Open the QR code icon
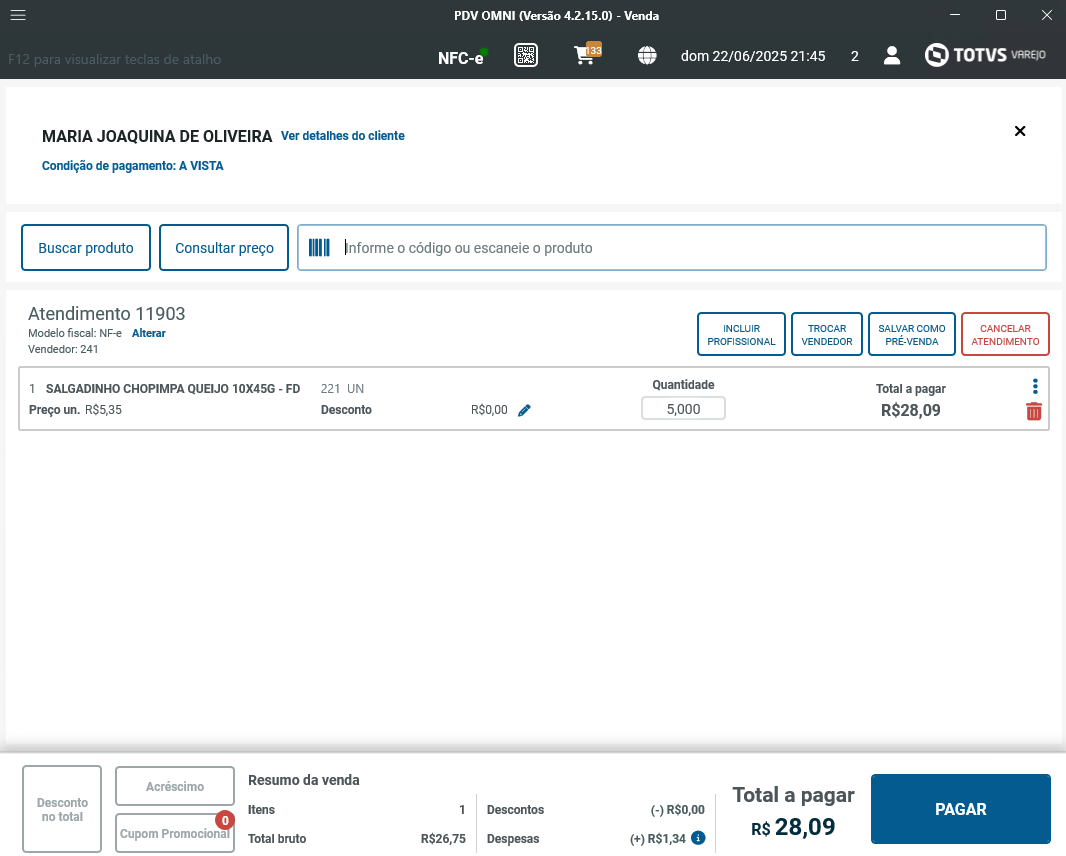 pyautogui.click(x=526, y=55)
